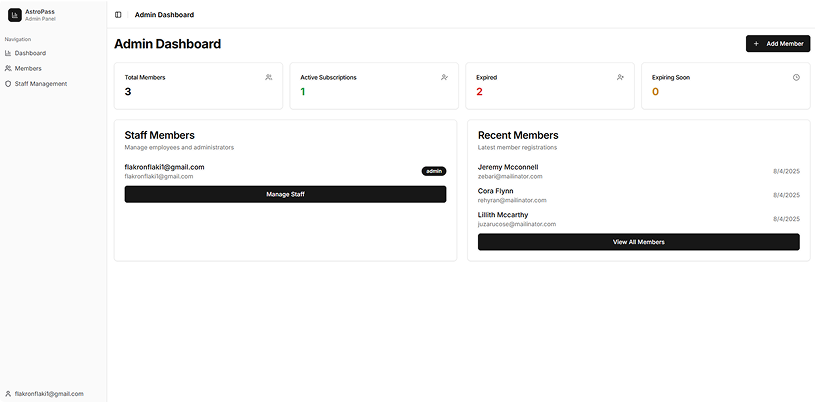Click the 8/4/2025 date for Lillith Mccarthy

[x=786, y=219]
